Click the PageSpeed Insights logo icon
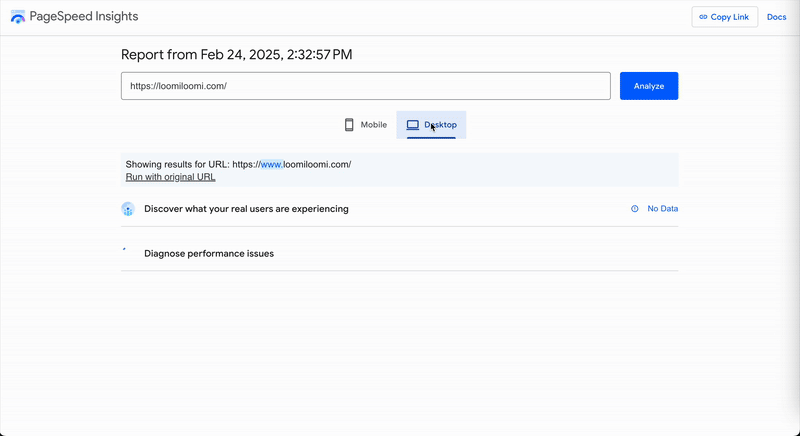This screenshot has height=436, width=800. tap(18, 16)
